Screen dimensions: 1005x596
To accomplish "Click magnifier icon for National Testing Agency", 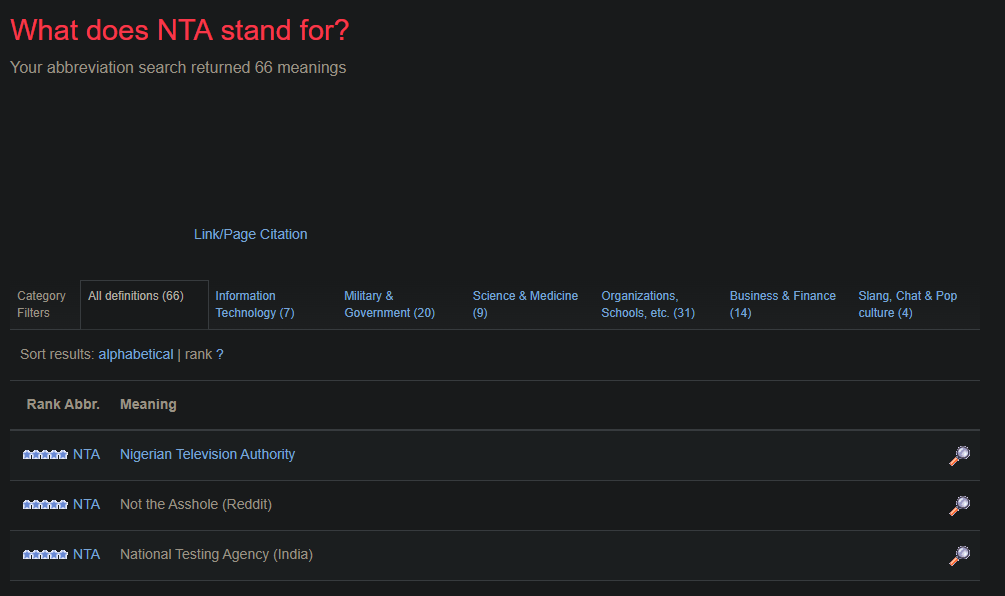I will point(959,556).
